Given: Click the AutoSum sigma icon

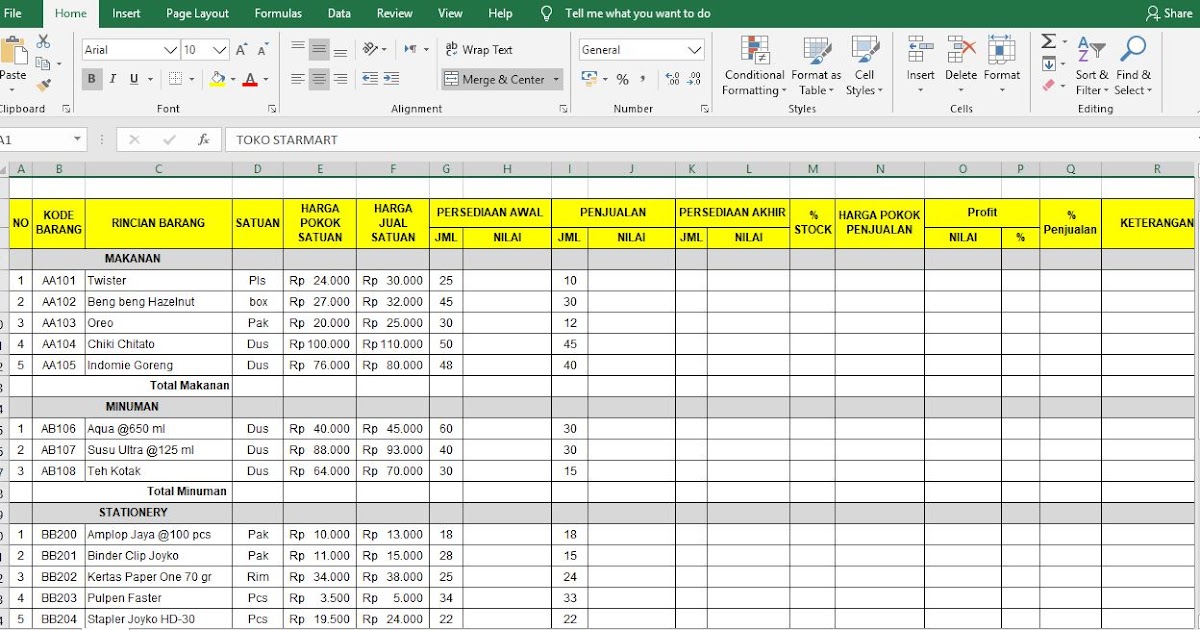Looking at the screenshot, I should point(1048,41).
